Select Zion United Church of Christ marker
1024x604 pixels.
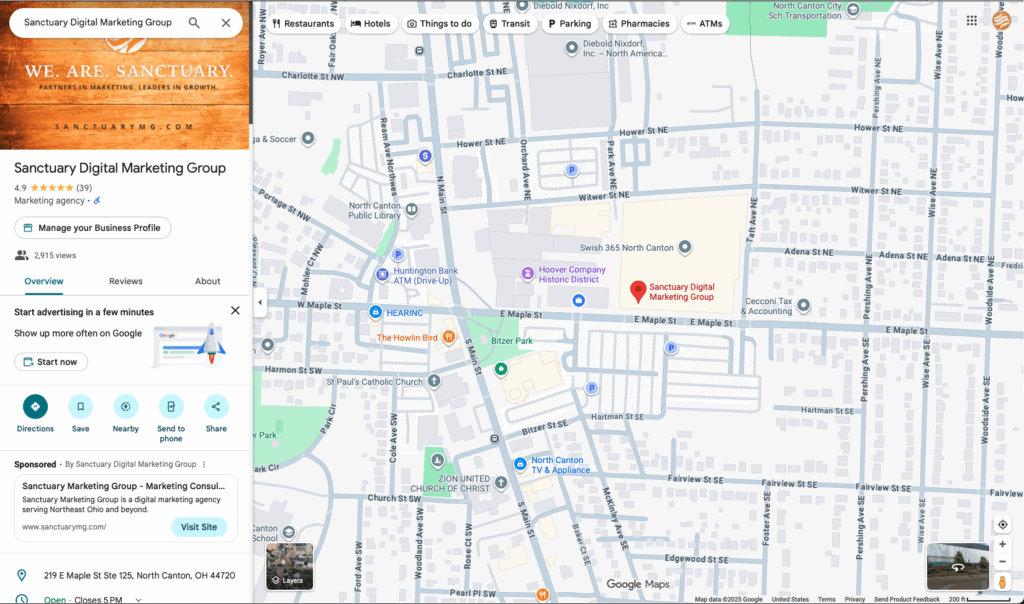click(x=501, y=483)
